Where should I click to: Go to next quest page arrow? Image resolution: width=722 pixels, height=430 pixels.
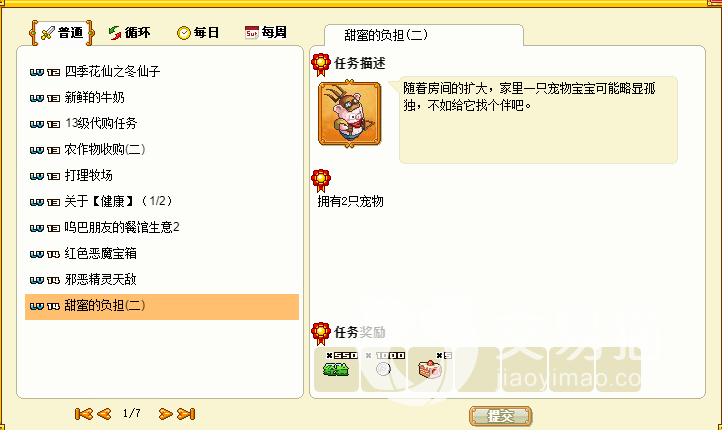click(x=165, y=414)
